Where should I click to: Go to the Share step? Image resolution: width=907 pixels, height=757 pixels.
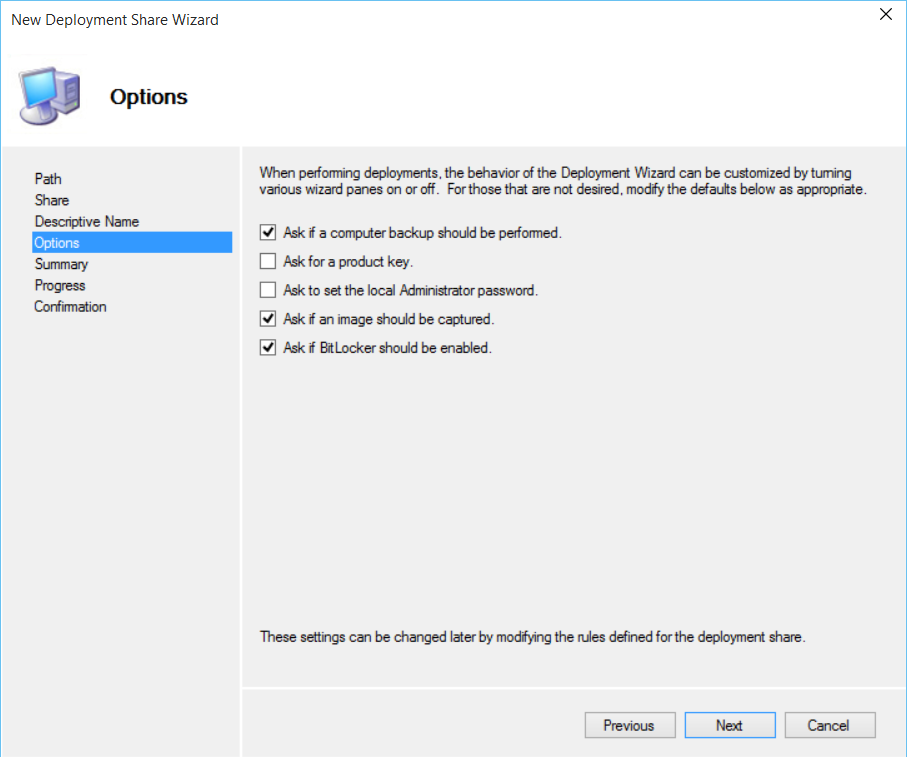tap(52, 200)
